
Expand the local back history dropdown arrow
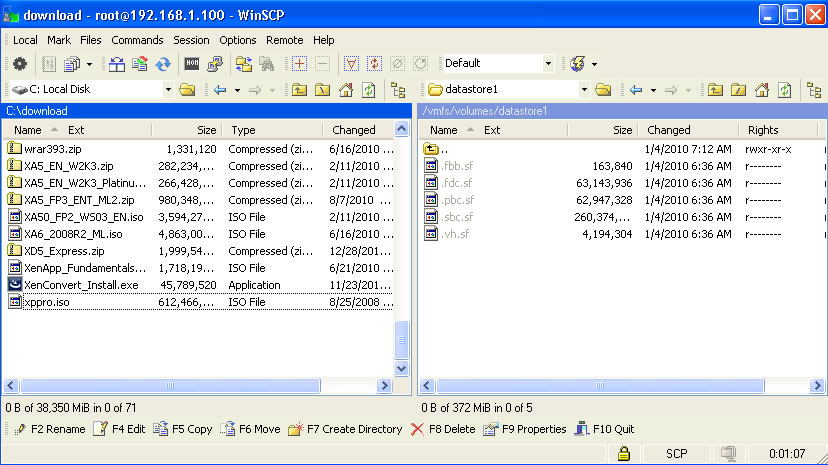[237, 90]
